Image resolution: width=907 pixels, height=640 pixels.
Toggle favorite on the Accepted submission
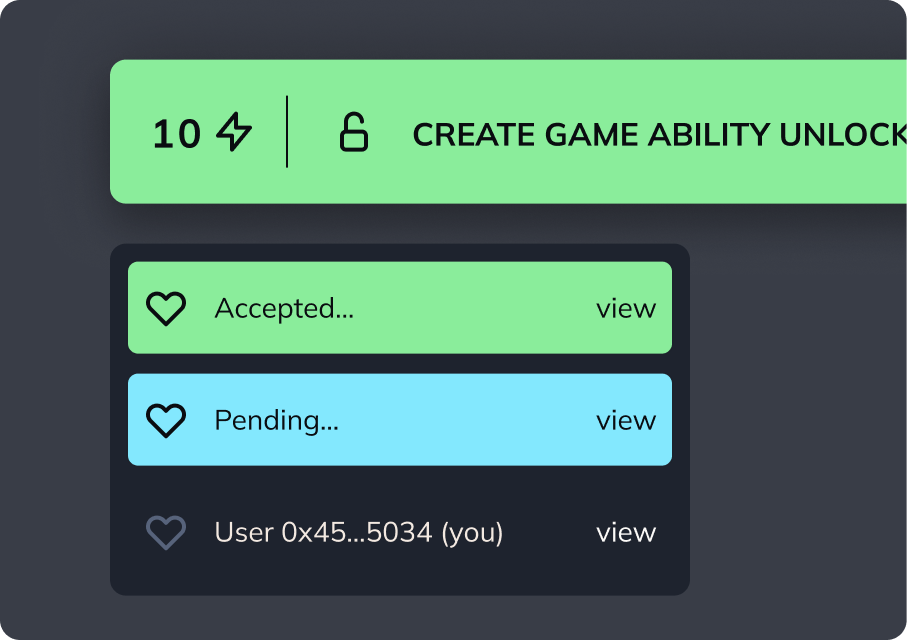(166, 308)
